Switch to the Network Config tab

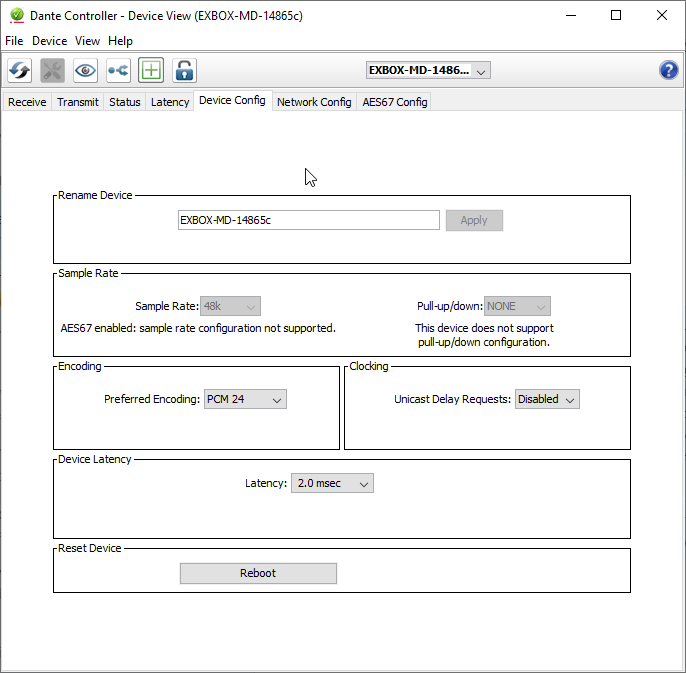point(314,102)
